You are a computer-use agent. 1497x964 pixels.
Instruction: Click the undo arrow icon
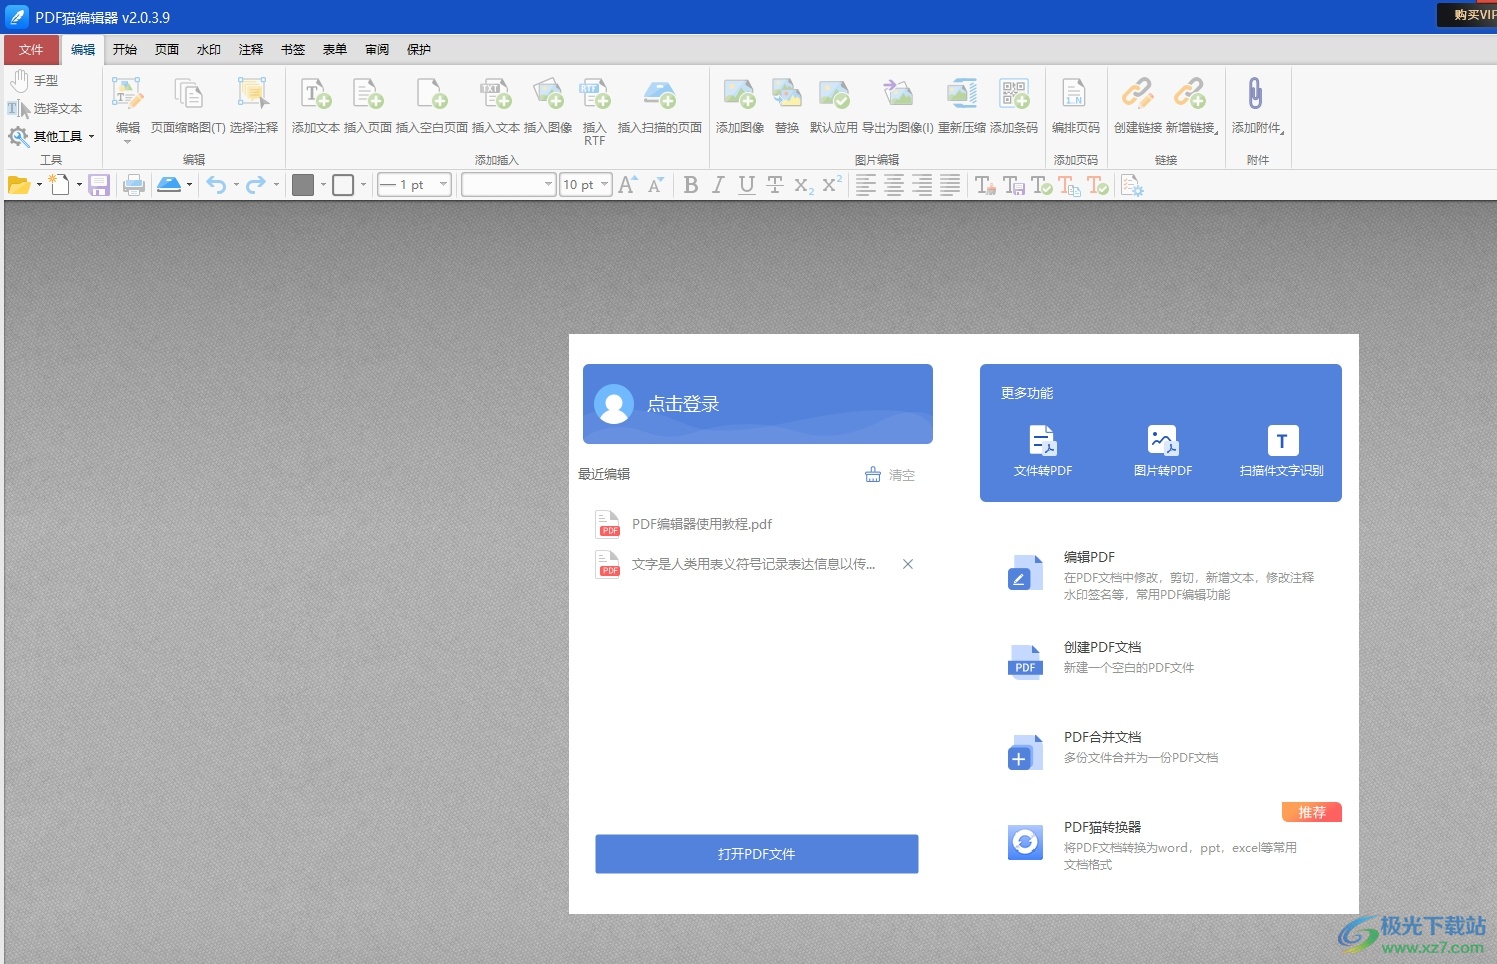(x=216, y=185)
